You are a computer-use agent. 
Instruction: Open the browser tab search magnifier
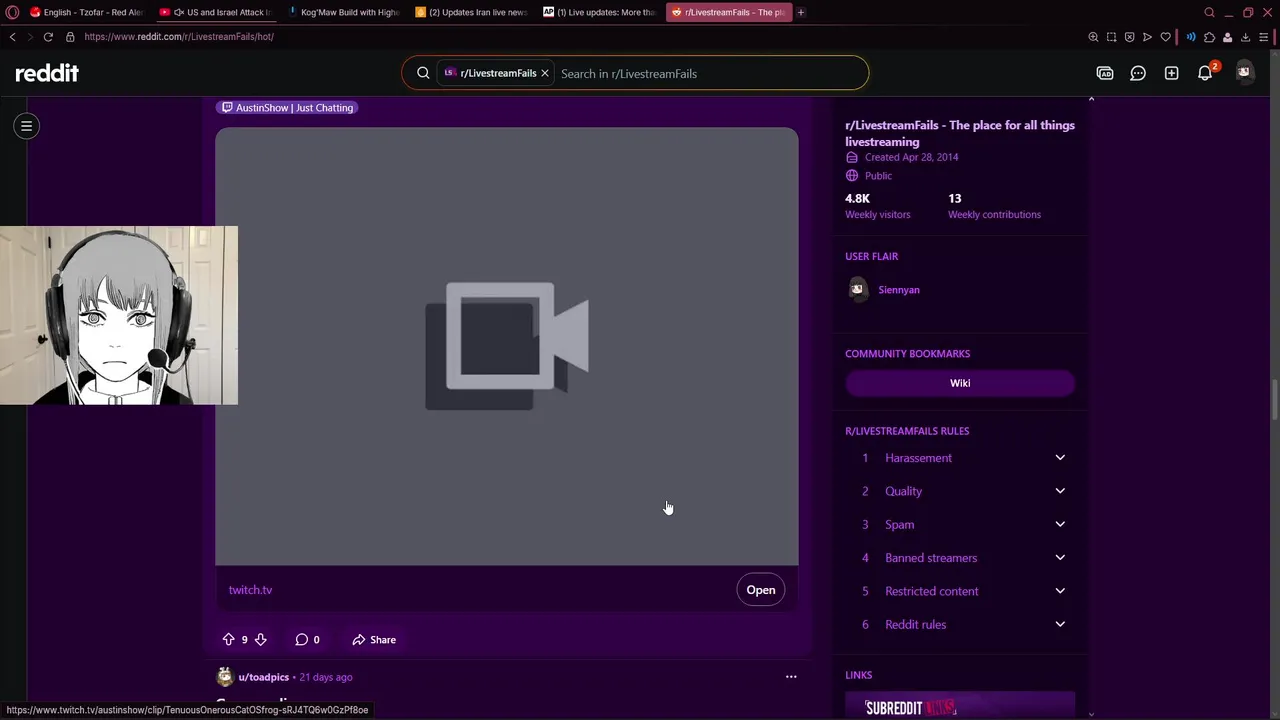tap(1209, 12)
